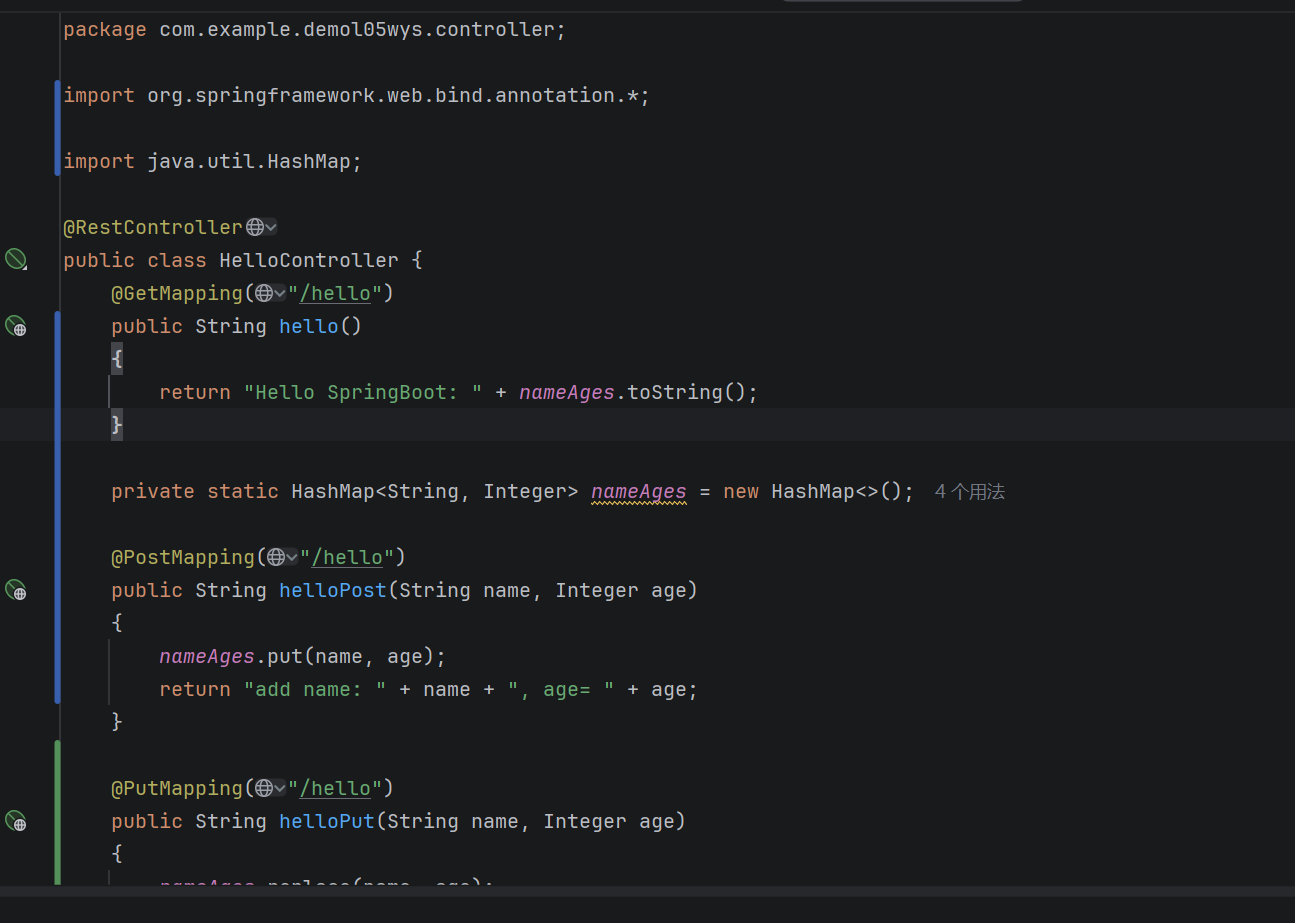Open the globe URL dropdown inside @PutMapping

[x=270, y=788]
